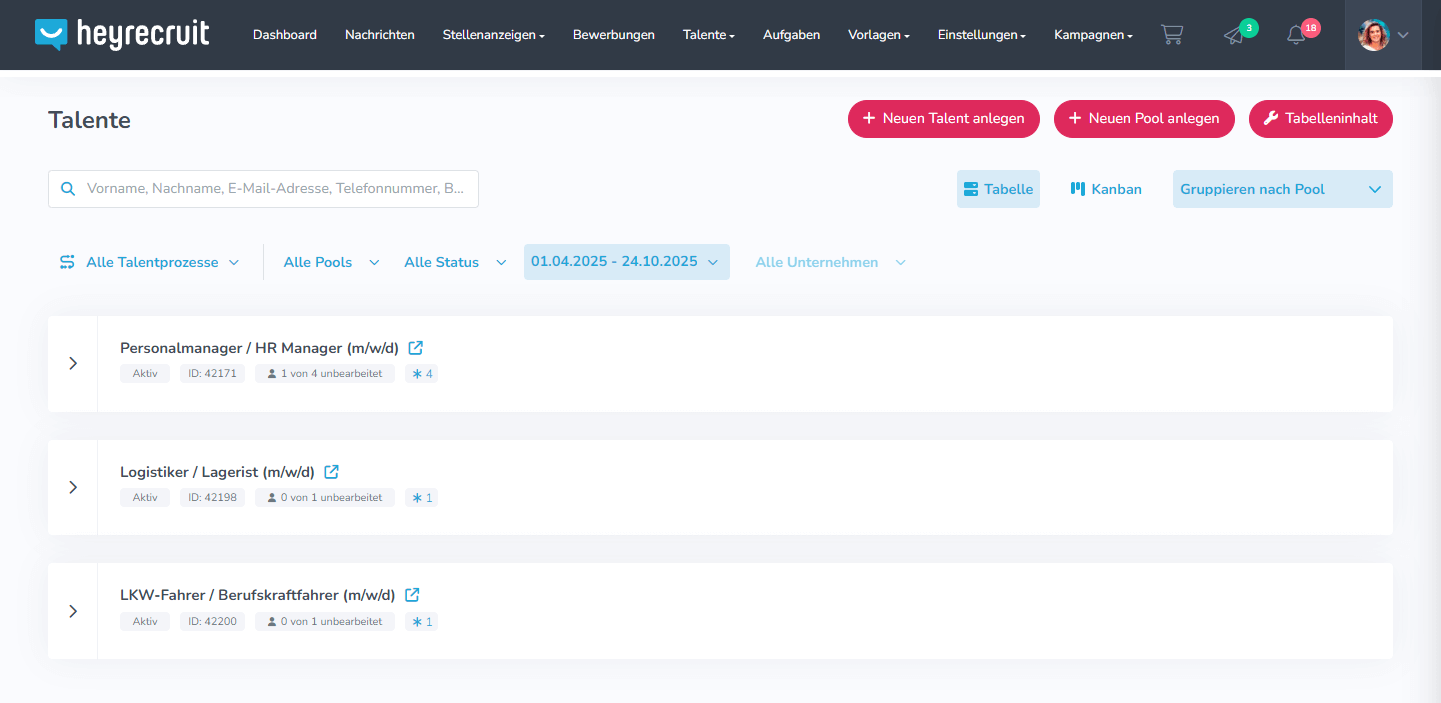Open Logistiker / Lagerist external link icon
The height and width of the screenshot is (703, 1441).
click(x=332, y=472)
